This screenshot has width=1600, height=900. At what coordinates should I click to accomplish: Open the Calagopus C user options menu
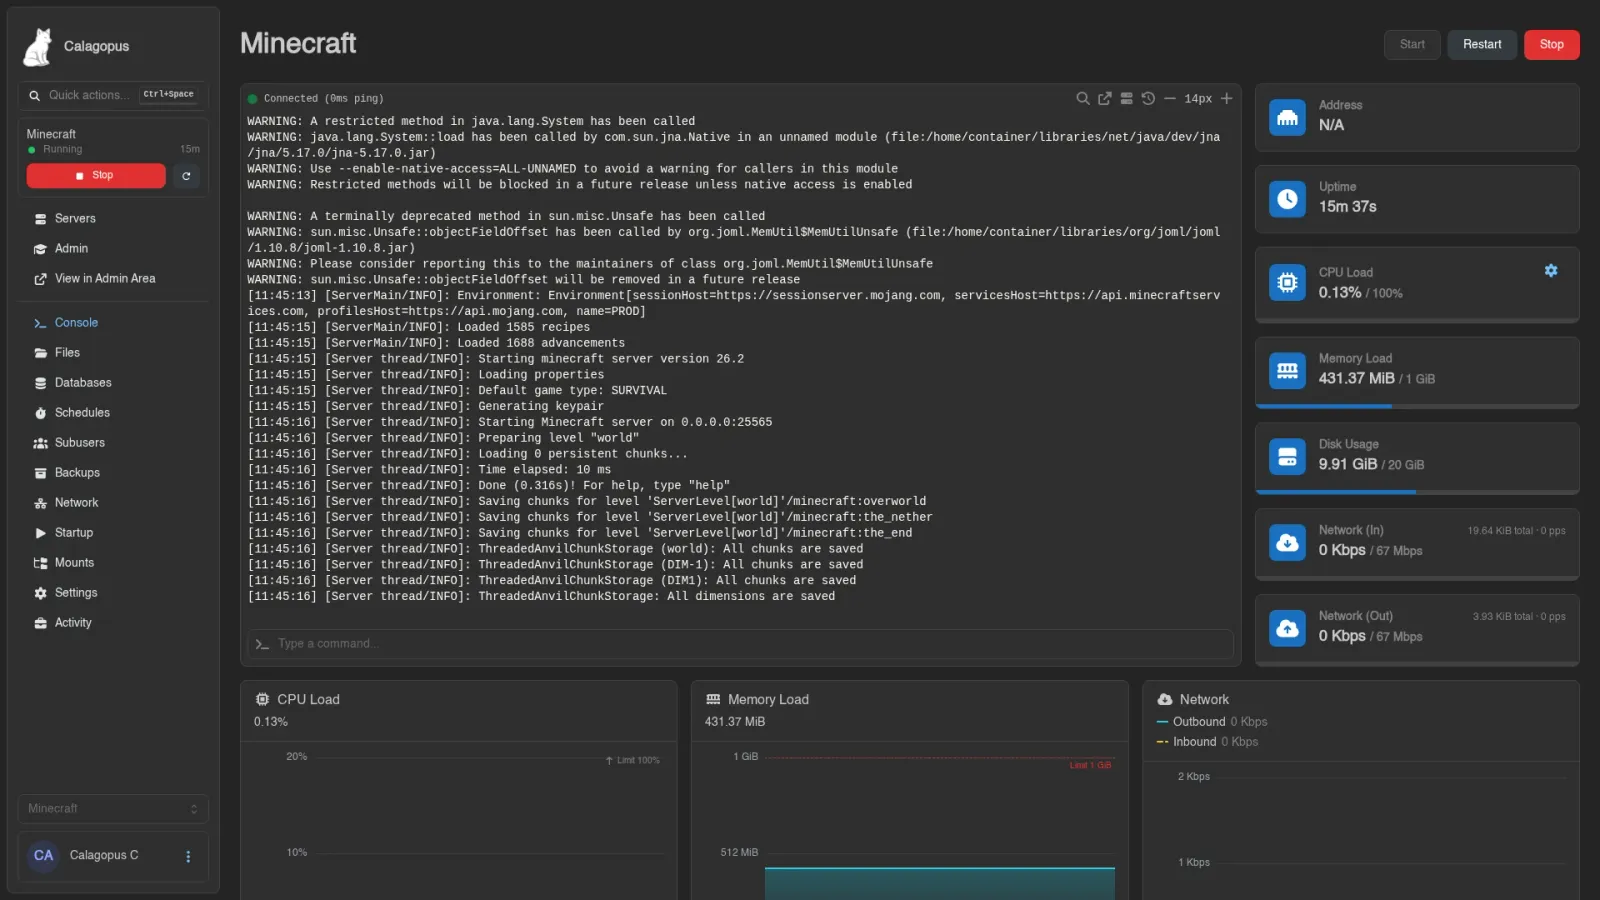(188, 856)
